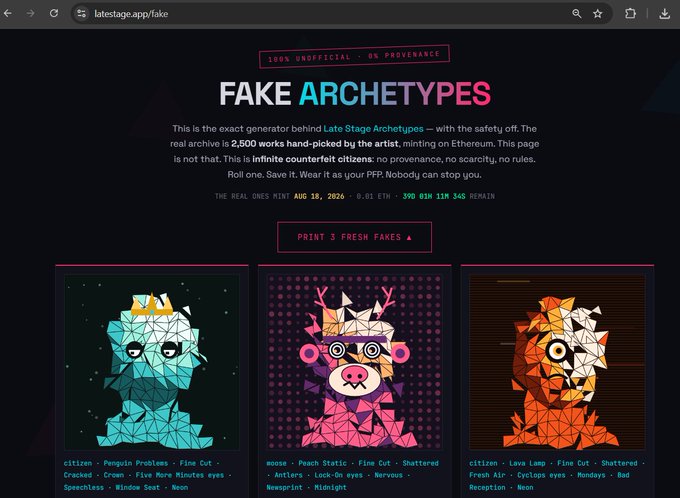Click the '100% Unofficial · 0% Provenance' stamp
This screenshot has height=498, width=680.
354,56
